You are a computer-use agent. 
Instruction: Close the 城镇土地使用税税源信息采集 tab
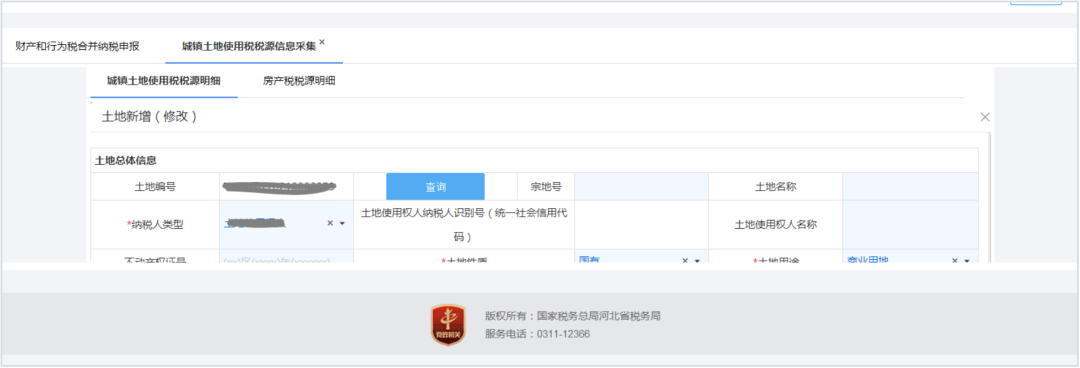322,43
